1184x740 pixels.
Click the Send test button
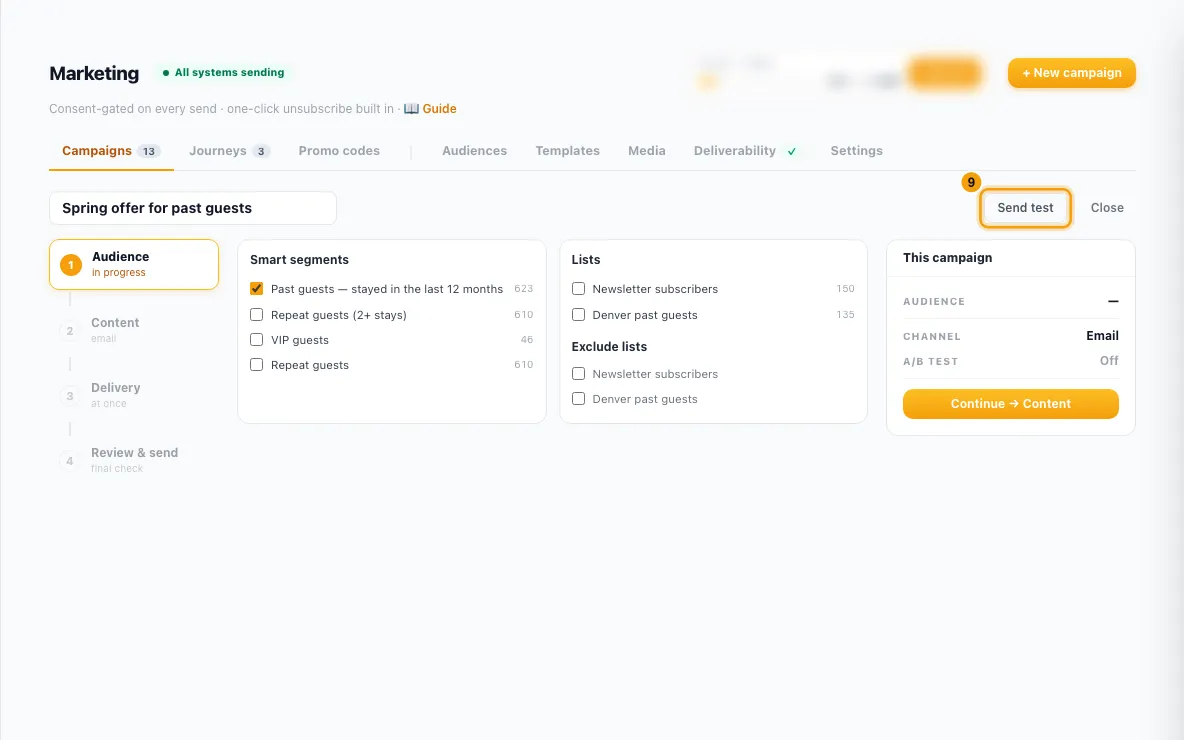coord(1025,208)
